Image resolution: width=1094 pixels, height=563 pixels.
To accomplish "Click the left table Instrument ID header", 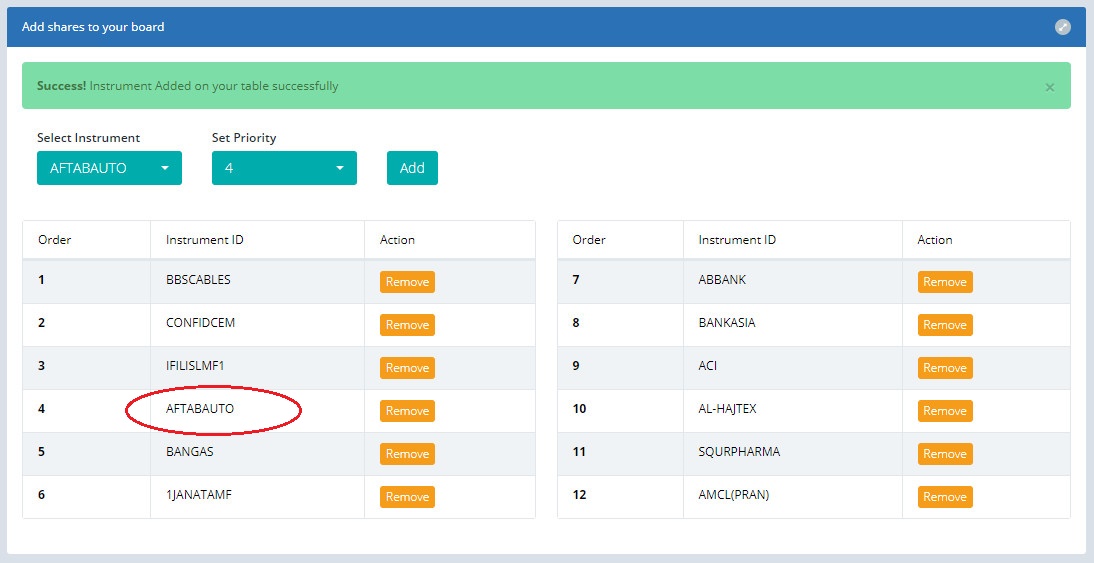I will click(205, 240).
